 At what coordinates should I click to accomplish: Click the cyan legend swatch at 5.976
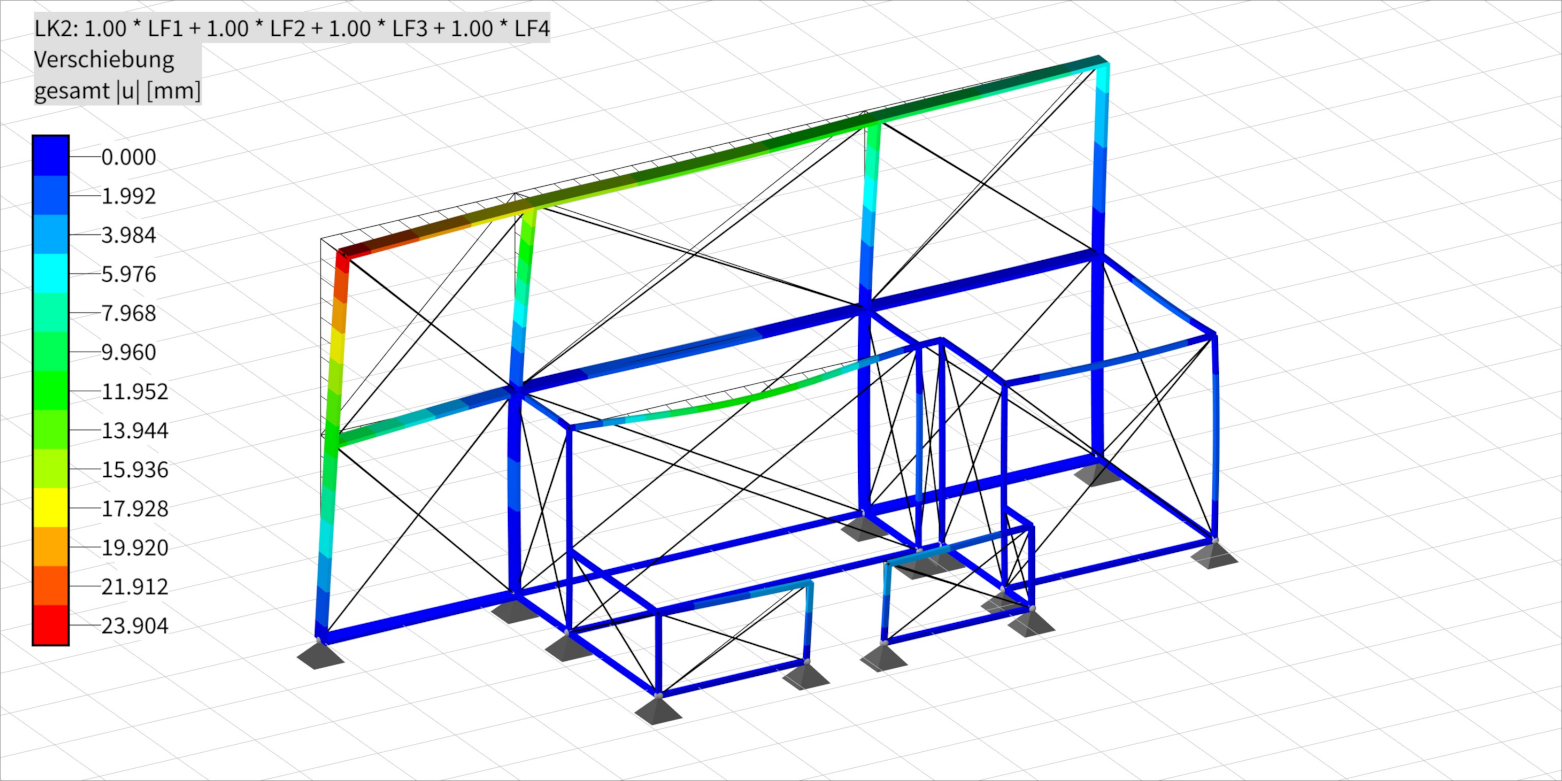tap(50, 273)
